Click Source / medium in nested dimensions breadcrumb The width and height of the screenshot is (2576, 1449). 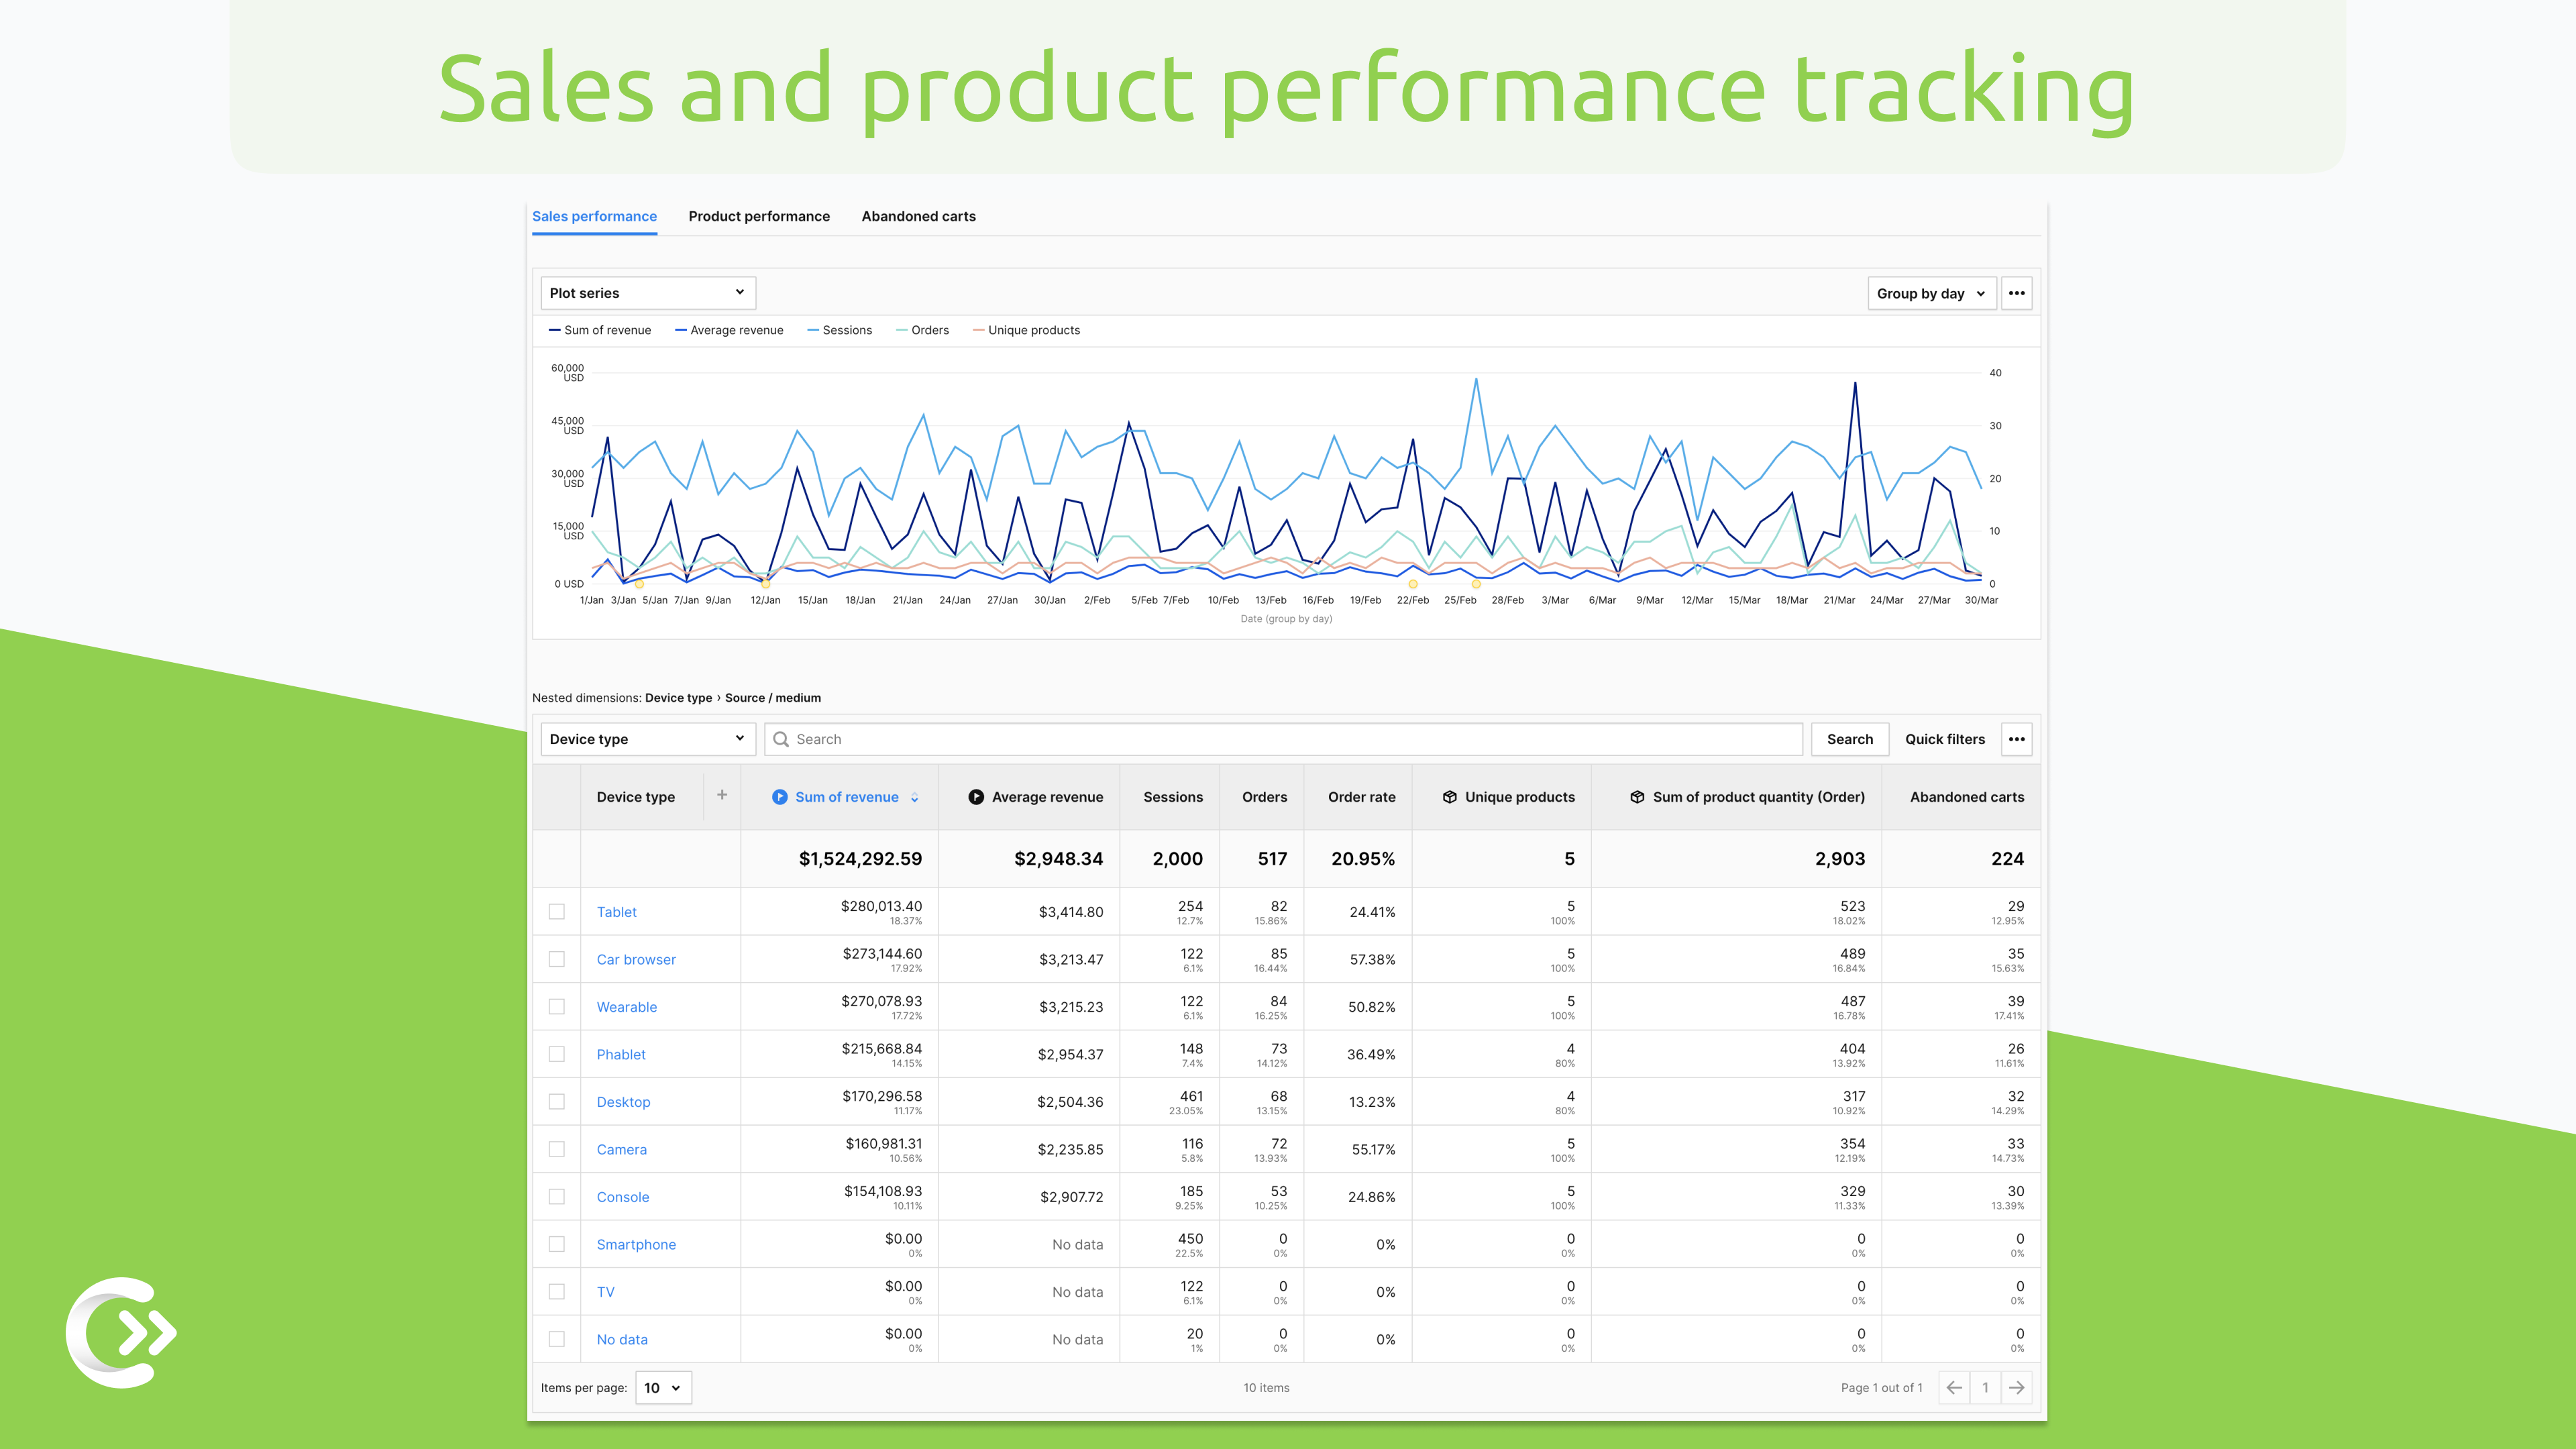[772, 698]
